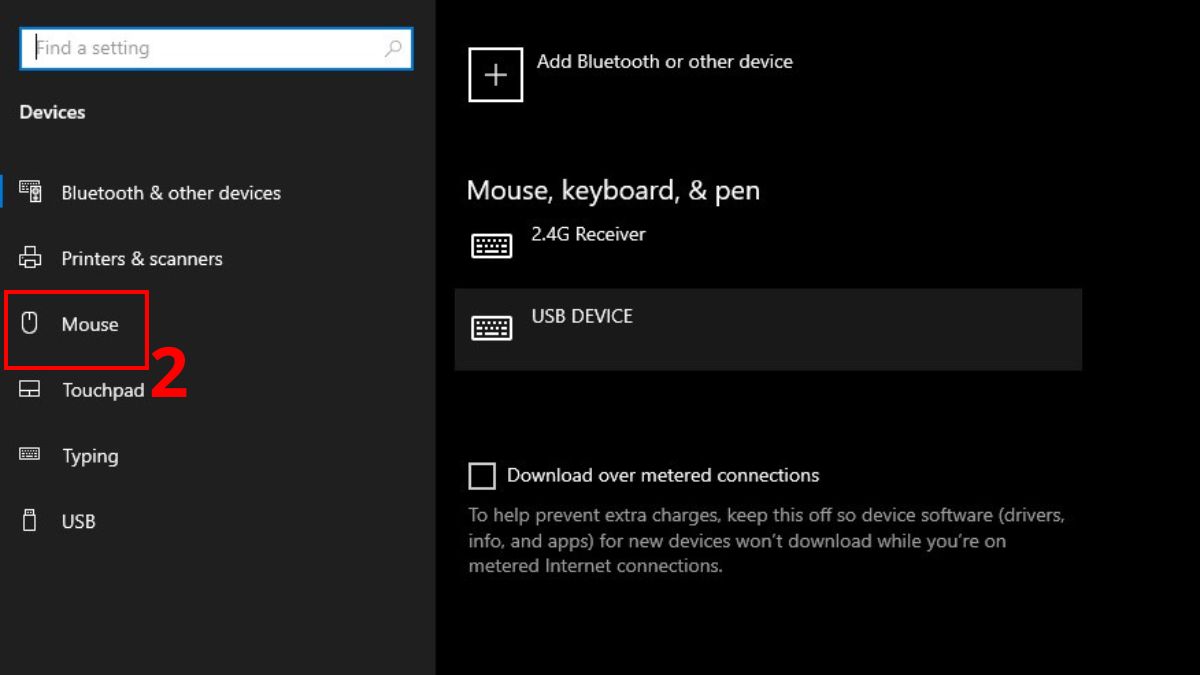Click the search magnifier icon
Screen dimensions: 1200x675
(x=393, y=48)
